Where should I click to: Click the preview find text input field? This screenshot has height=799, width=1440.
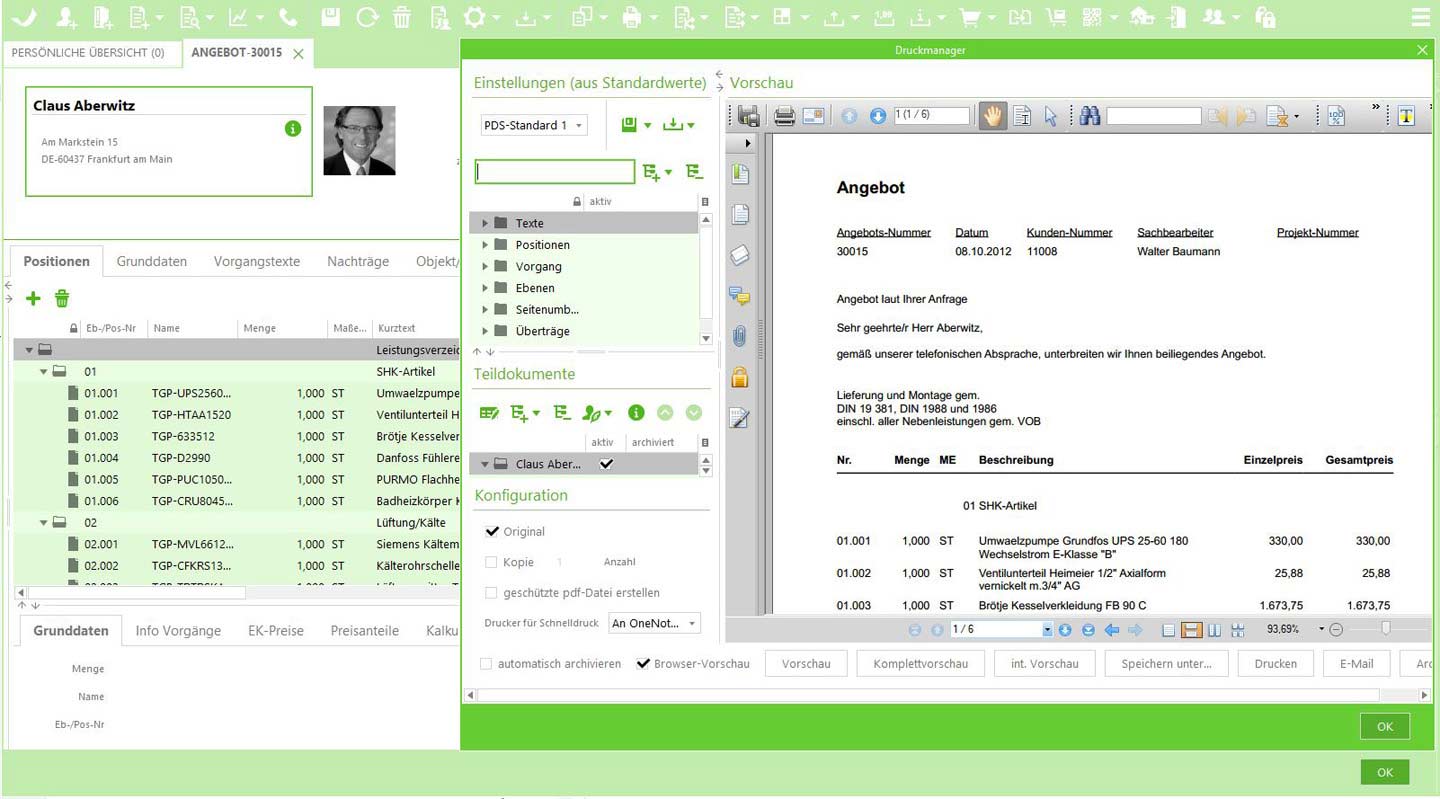[1153, 116]
